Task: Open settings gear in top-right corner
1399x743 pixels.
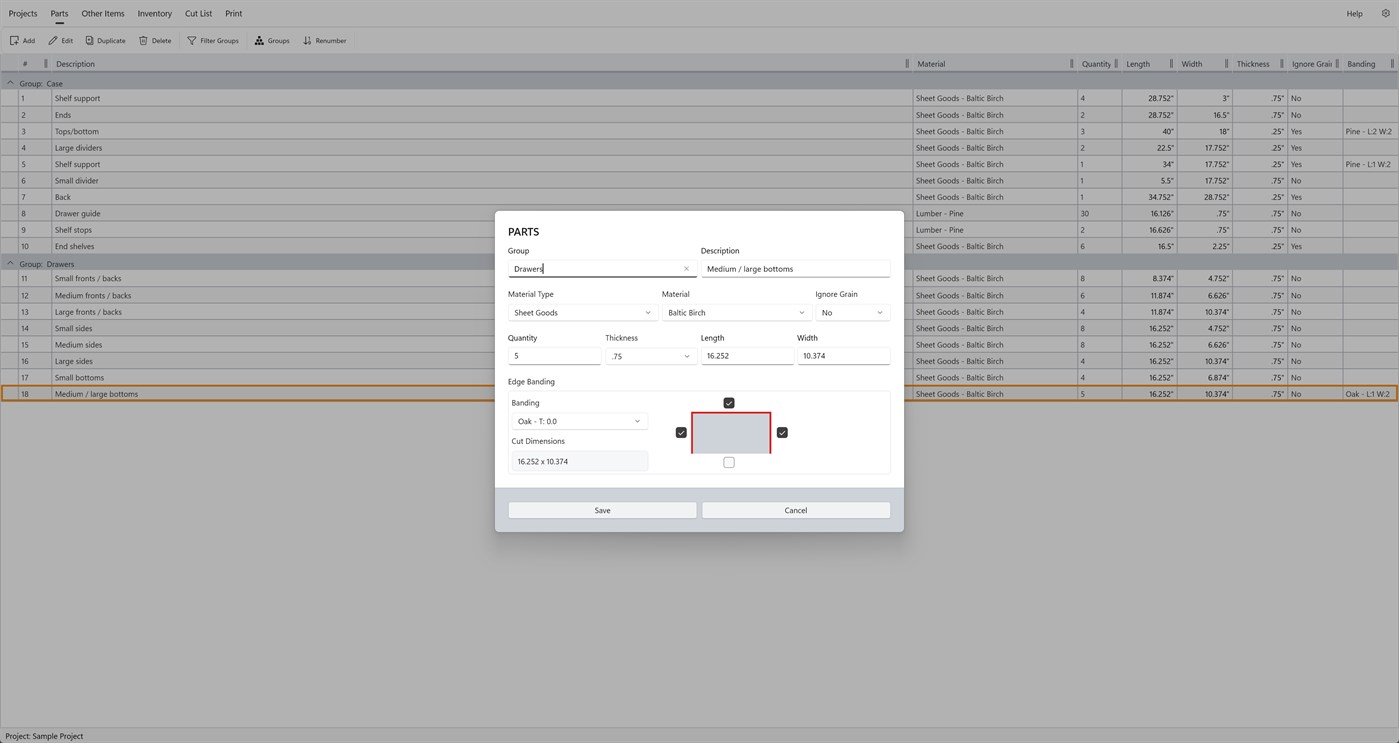Action: [1385, 14]
